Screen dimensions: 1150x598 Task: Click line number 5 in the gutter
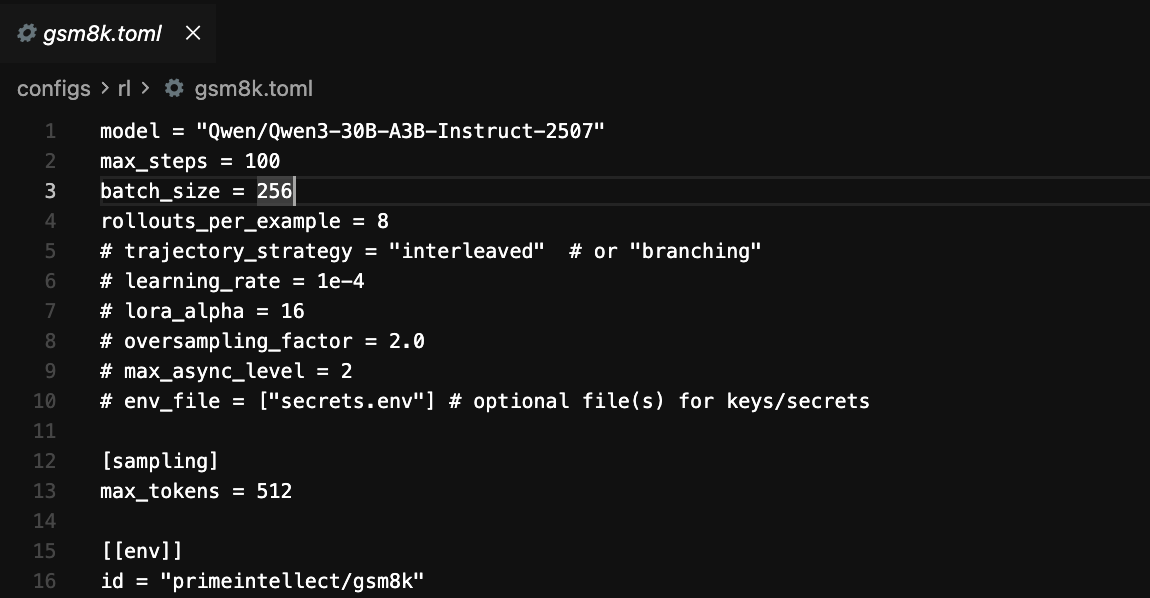(50, 251)
